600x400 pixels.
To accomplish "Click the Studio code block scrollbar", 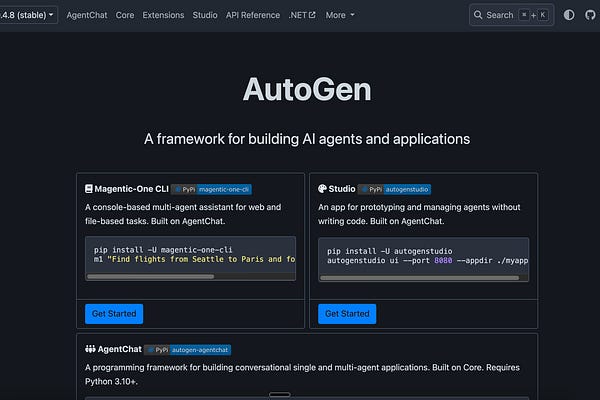I will 419,278.
